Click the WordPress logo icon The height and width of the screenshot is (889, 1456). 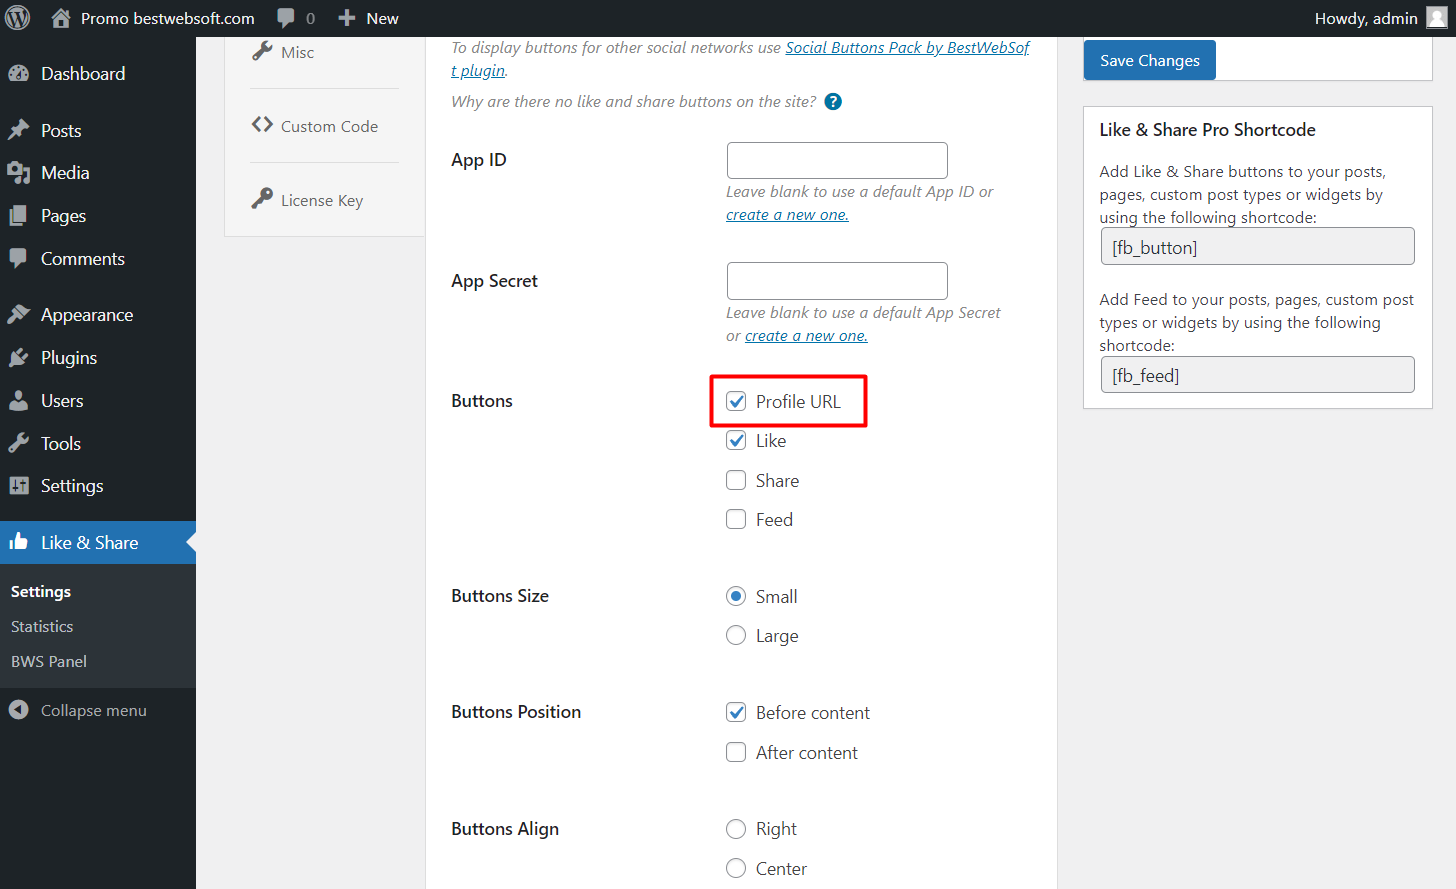[x=18, y=18]
